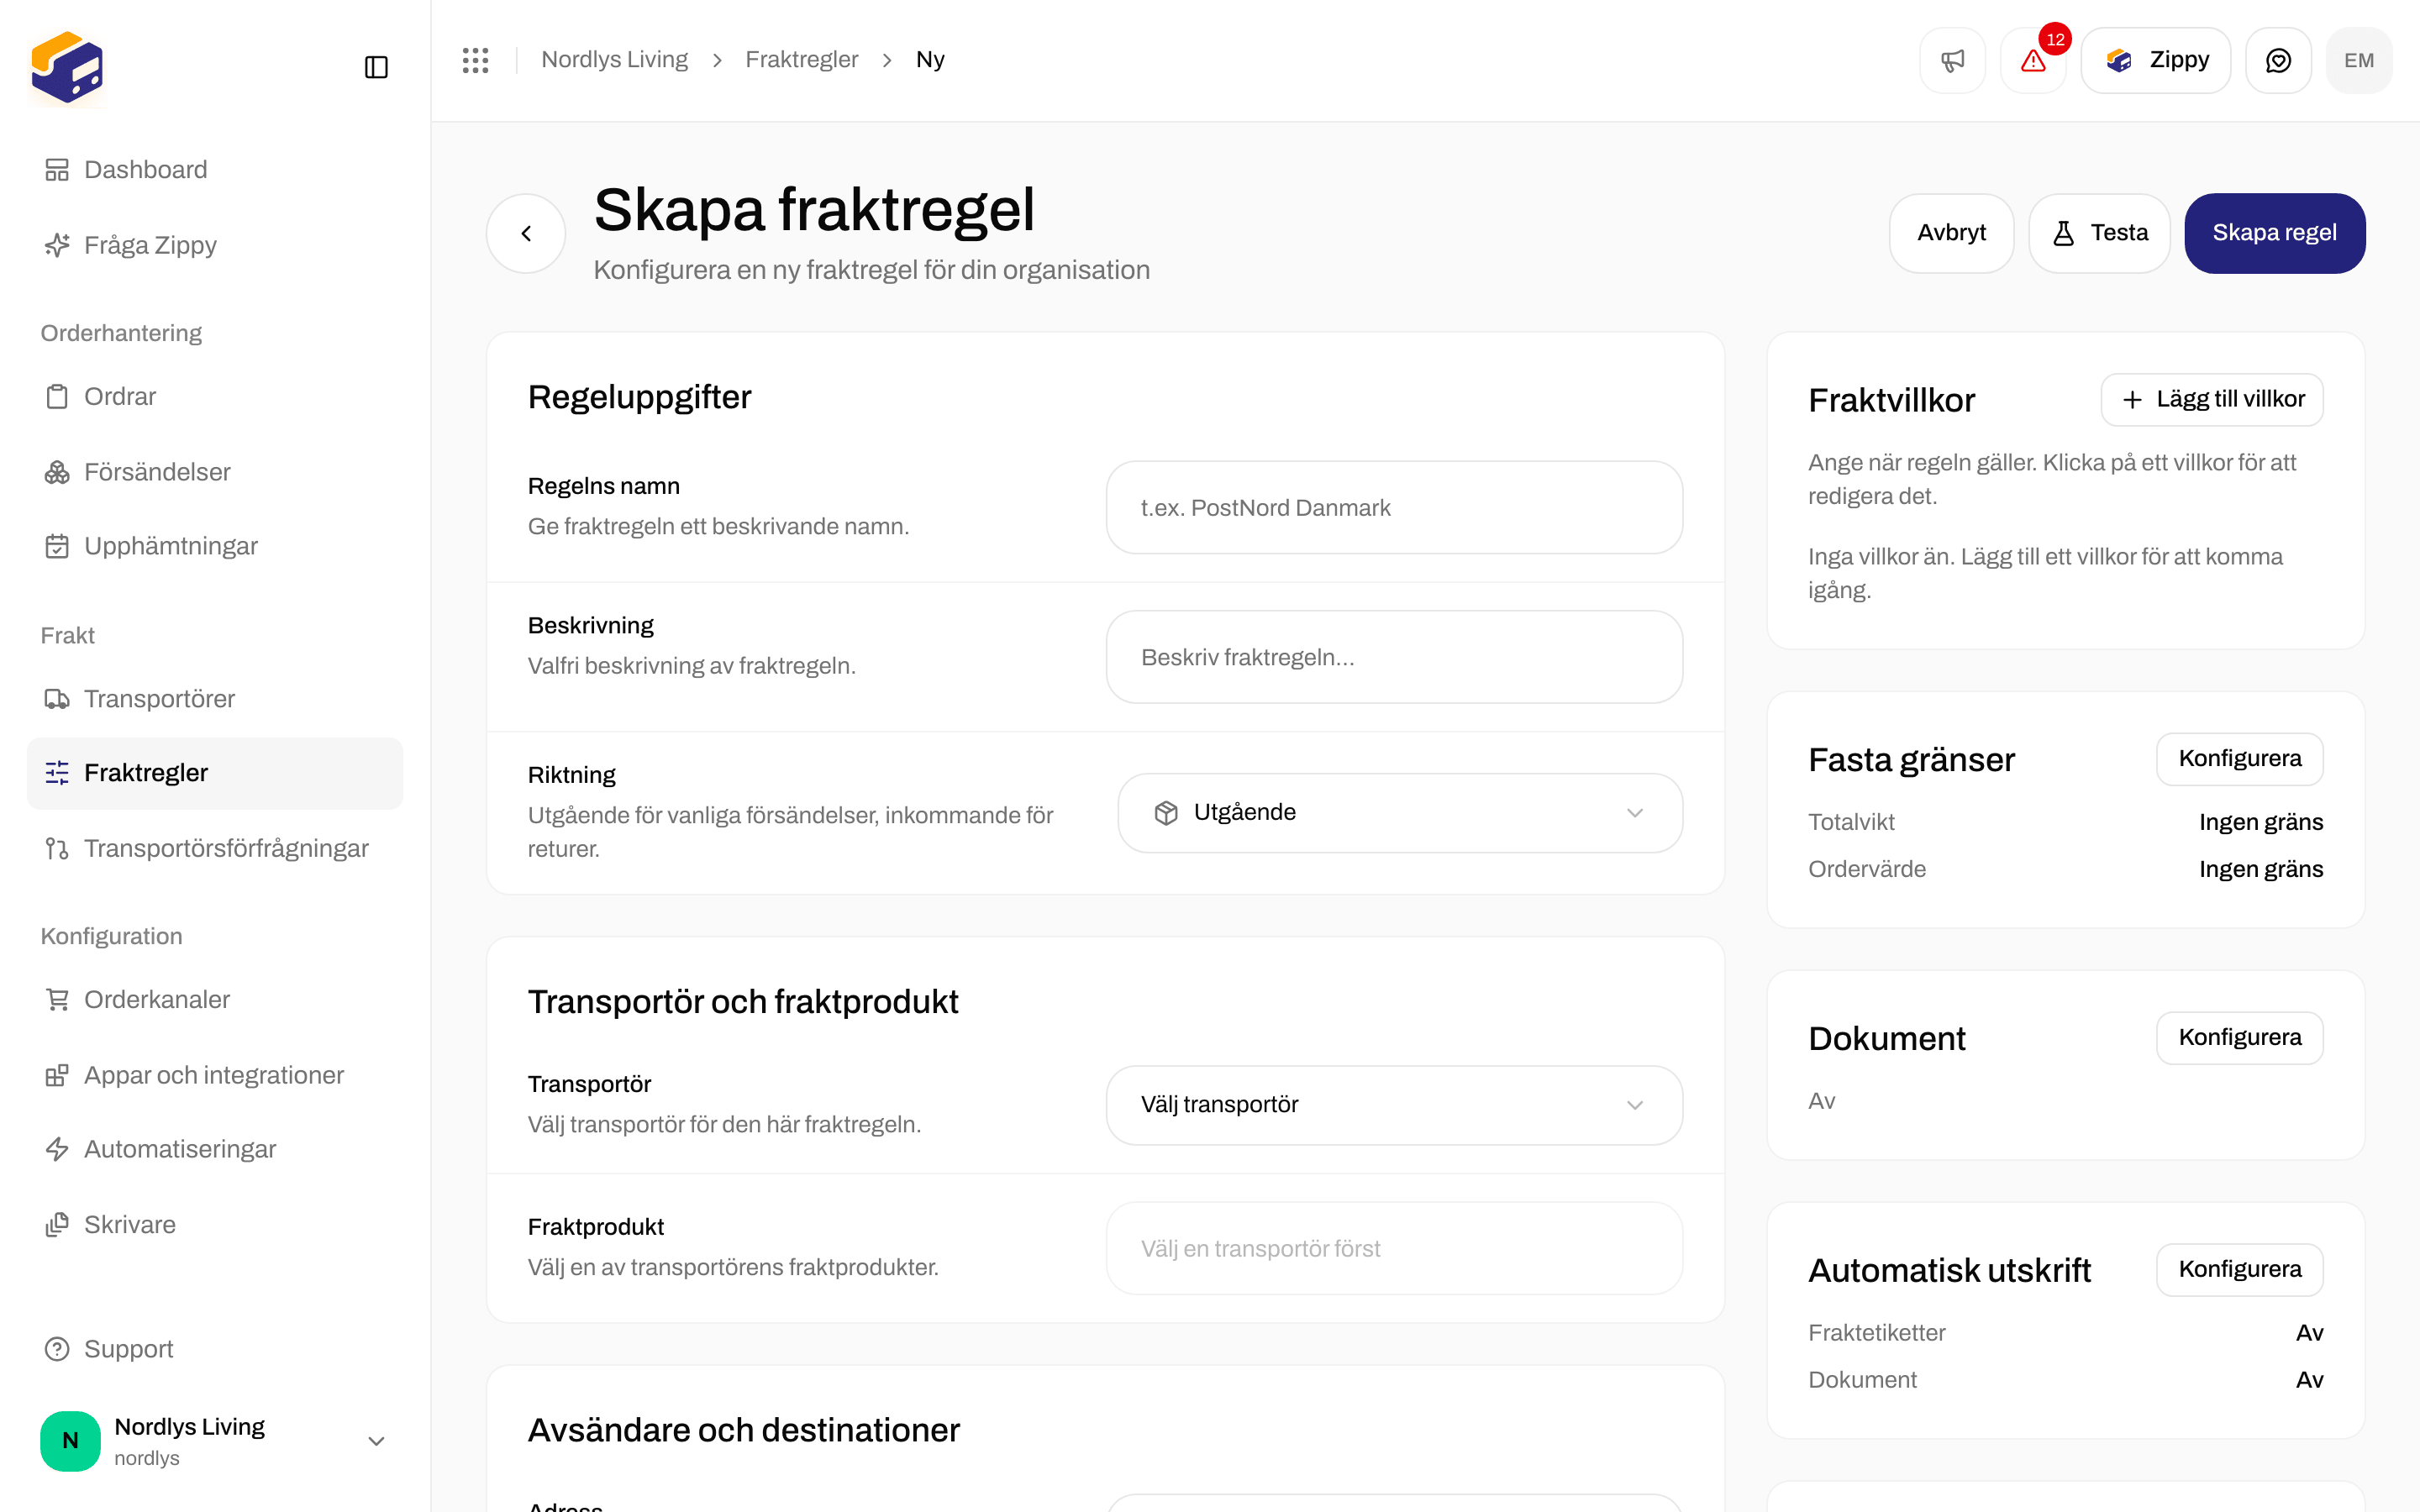Click the Avbryt button
Image resolution: width=2420 pixels, height=1512 pixels.
pos(1951,233)
